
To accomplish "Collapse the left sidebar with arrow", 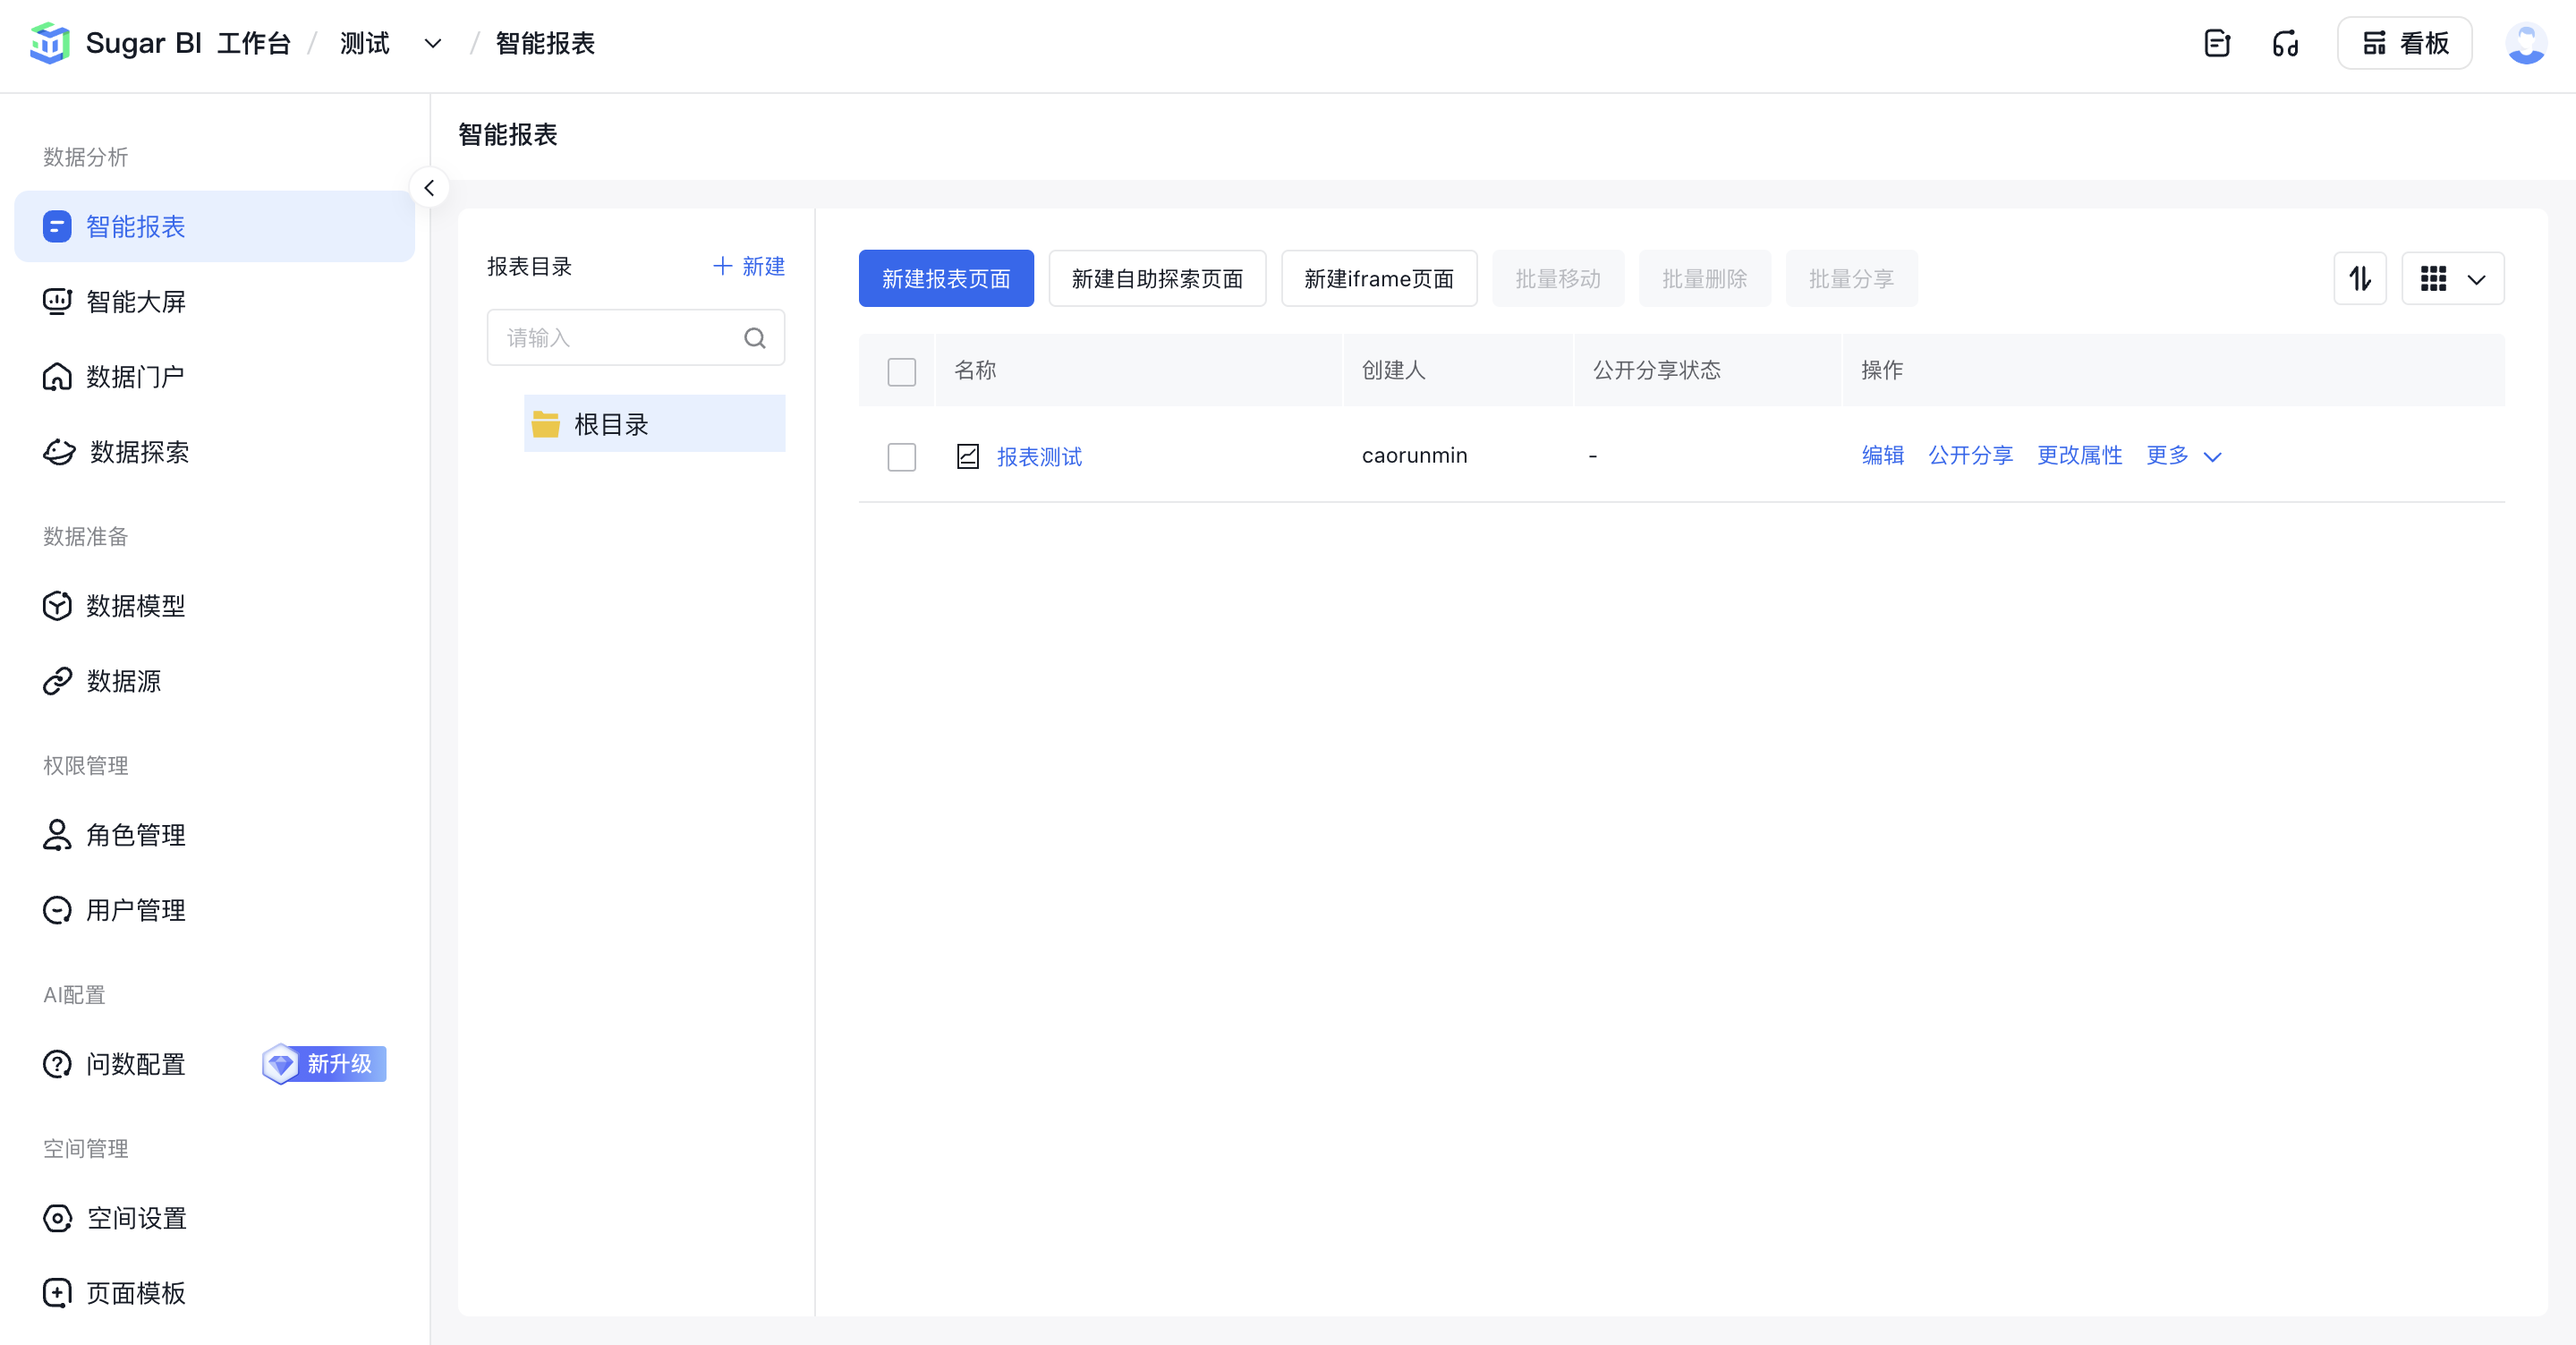I will coord(429,188).
